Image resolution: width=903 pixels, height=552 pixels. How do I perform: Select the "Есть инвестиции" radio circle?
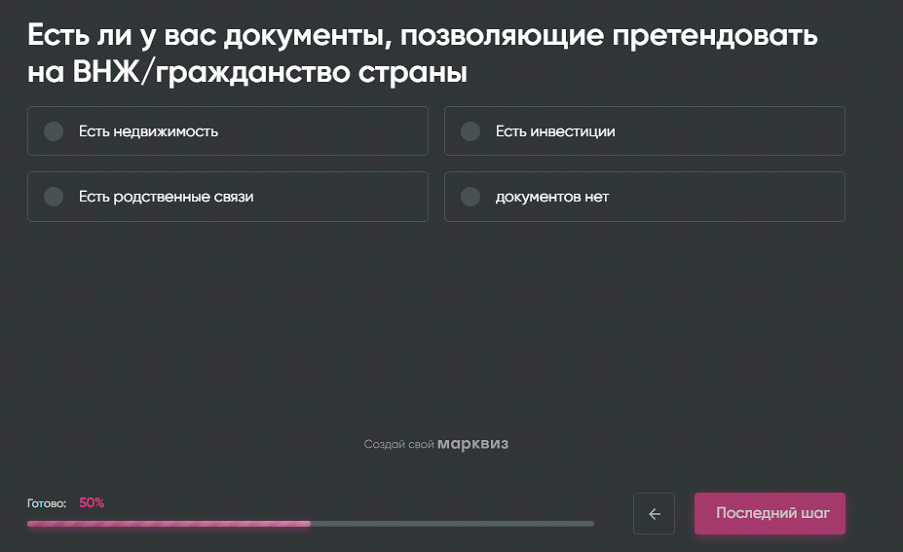pos(470,131)
